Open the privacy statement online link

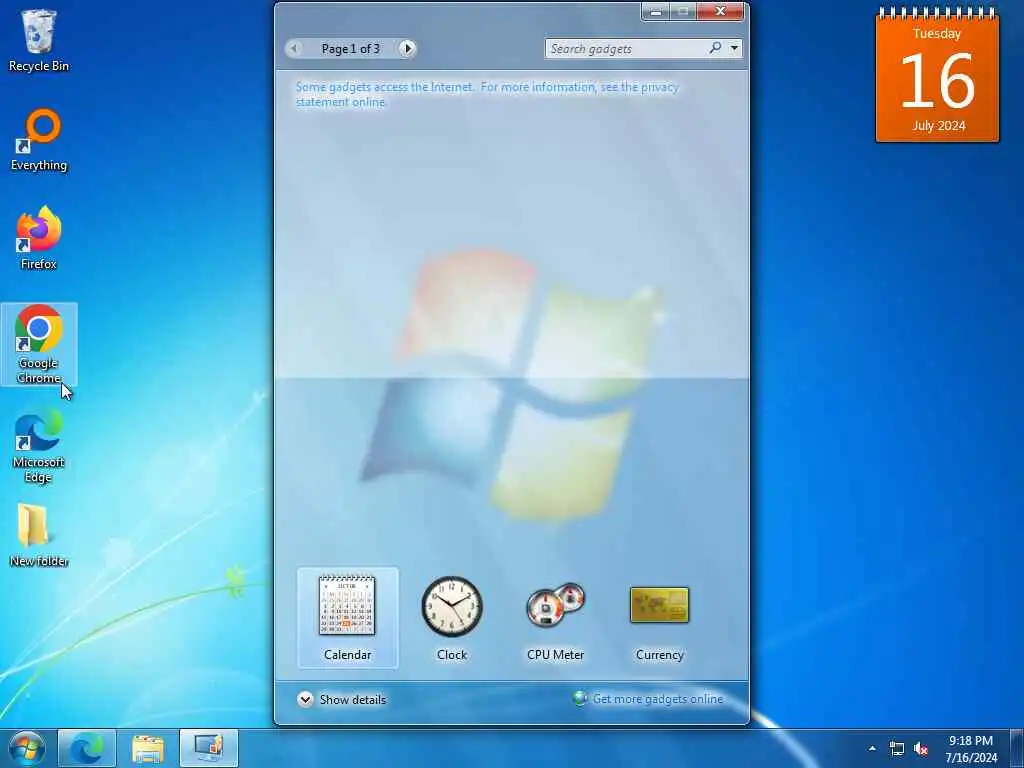coord(487,95)
